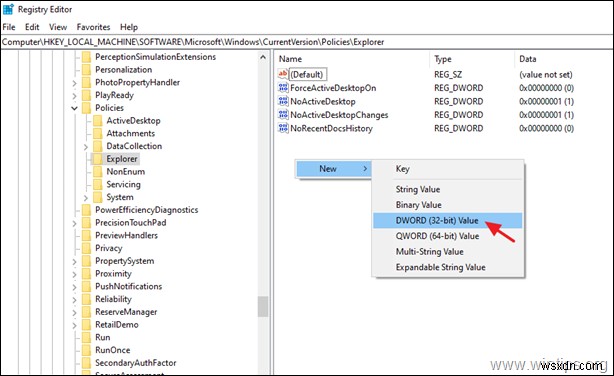614x376 pixels.
Task: Click the (Default) string value icon
Action: tap(283, 74)
